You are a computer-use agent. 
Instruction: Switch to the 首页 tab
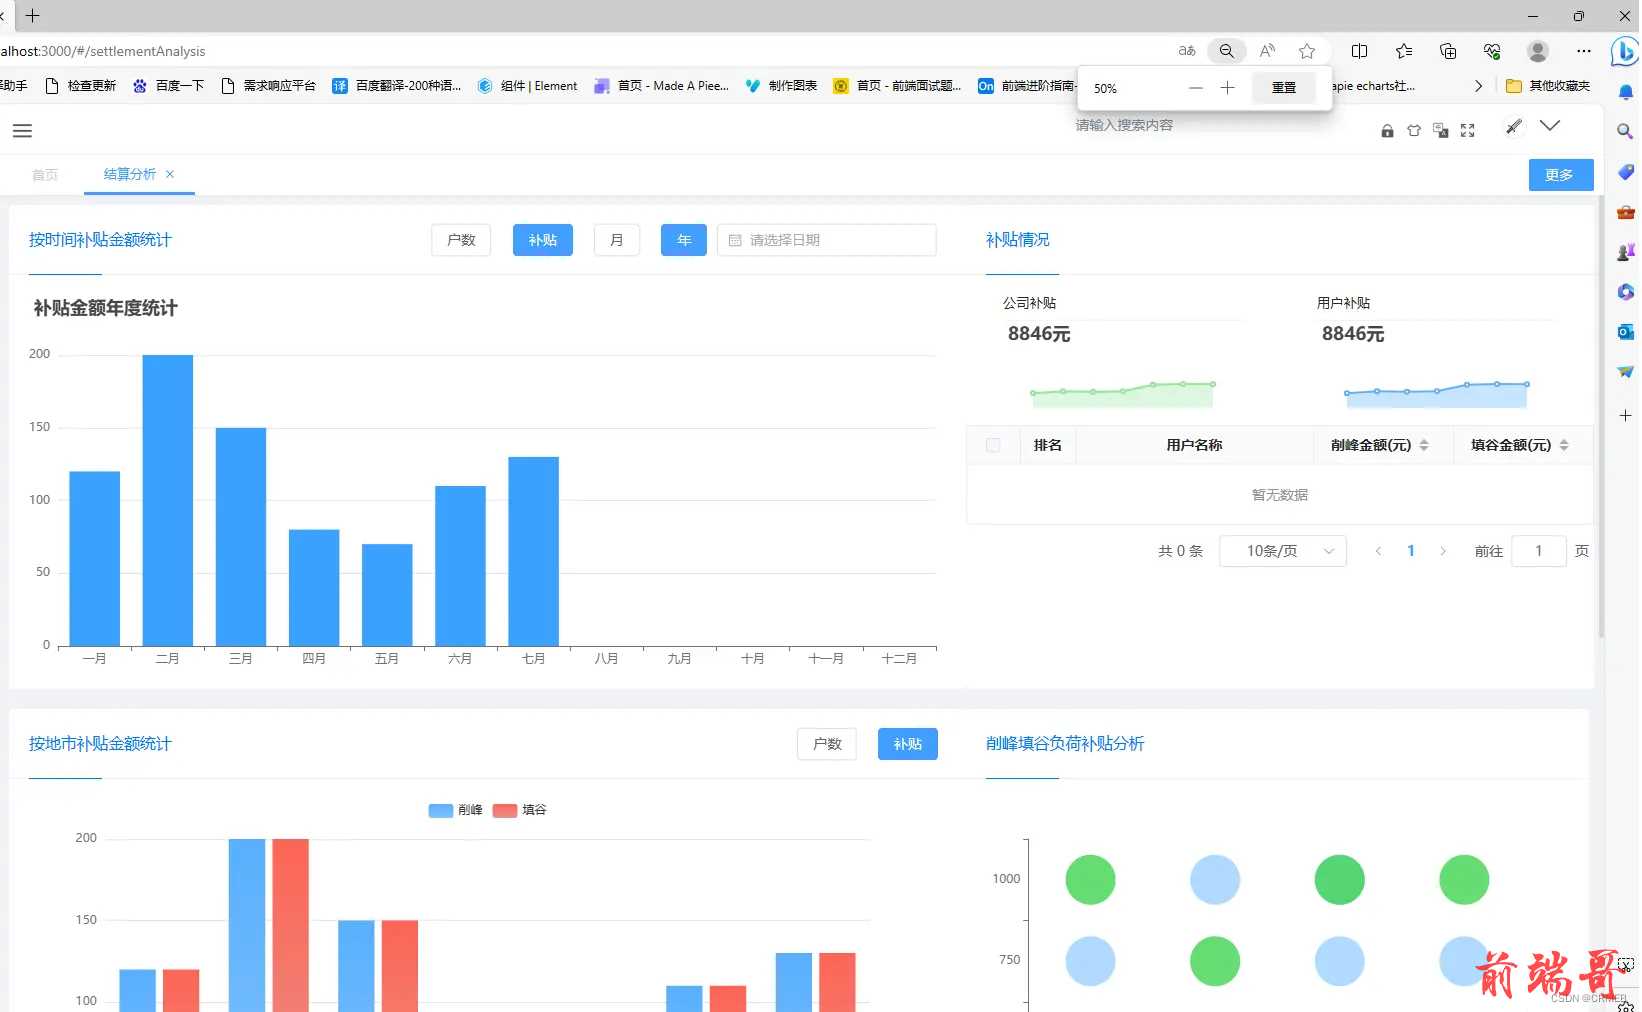point(45,175)
